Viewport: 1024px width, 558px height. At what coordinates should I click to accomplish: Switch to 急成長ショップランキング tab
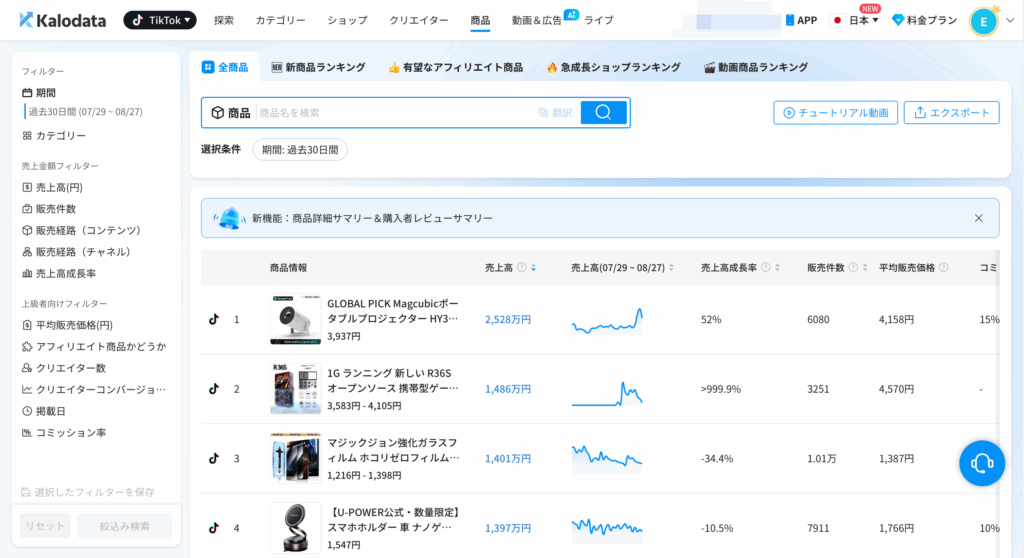[x=613, y=67]
